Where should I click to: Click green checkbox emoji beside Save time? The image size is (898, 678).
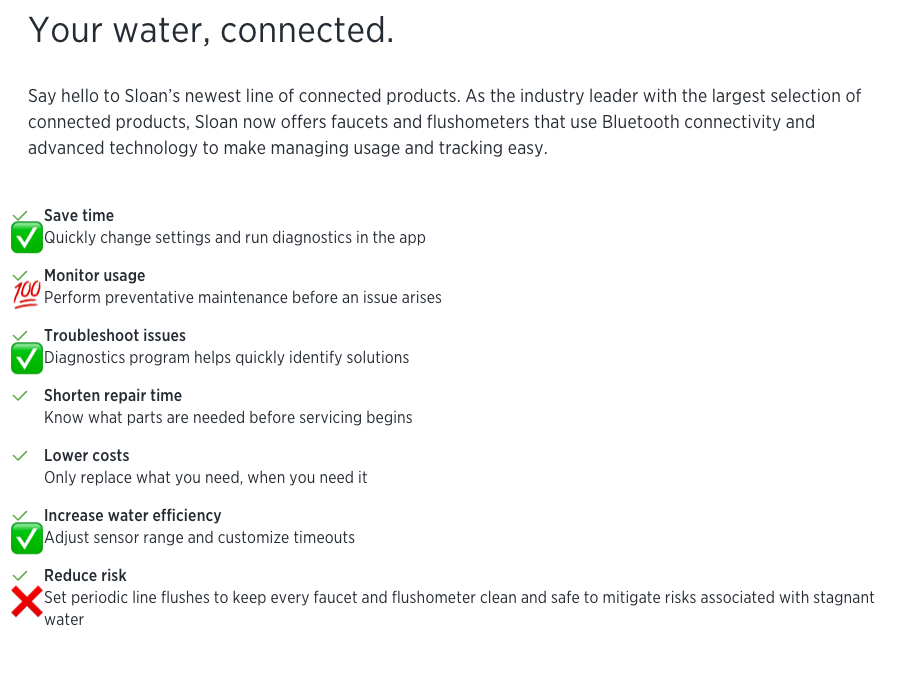26,238
